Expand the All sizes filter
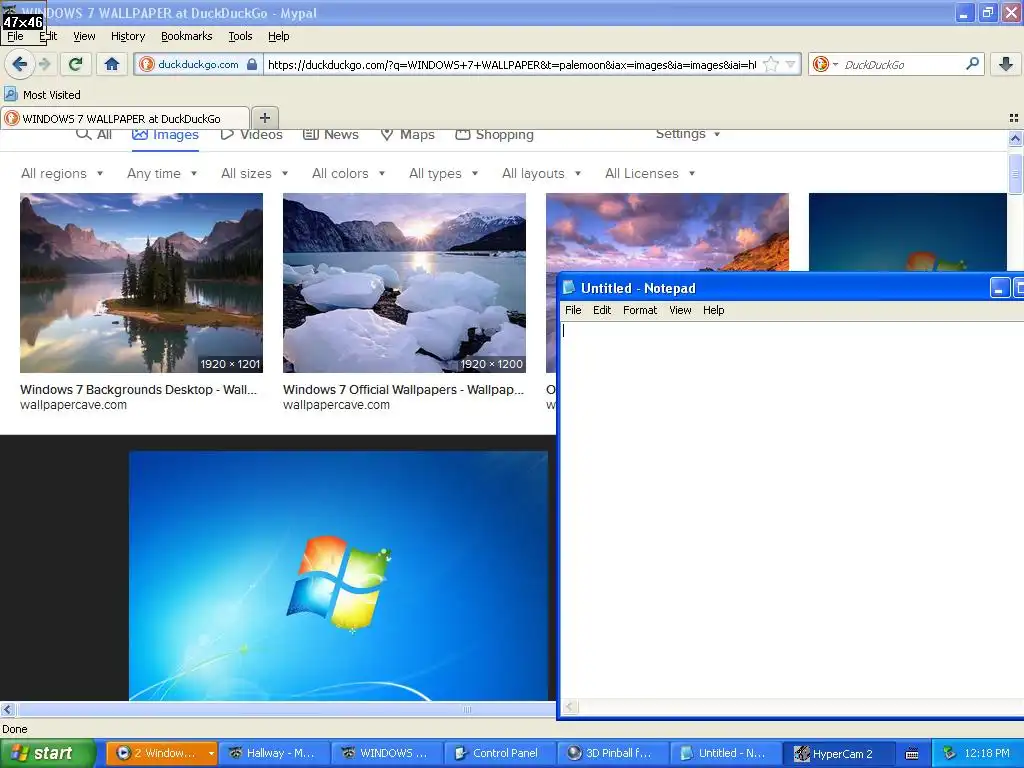 tap(255, 173)
